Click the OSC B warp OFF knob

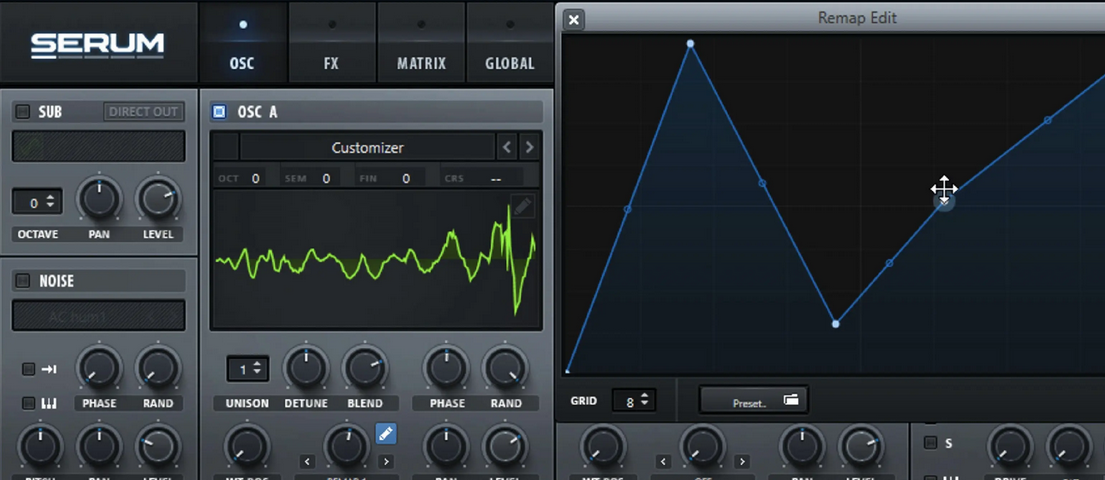pos(702,447)
